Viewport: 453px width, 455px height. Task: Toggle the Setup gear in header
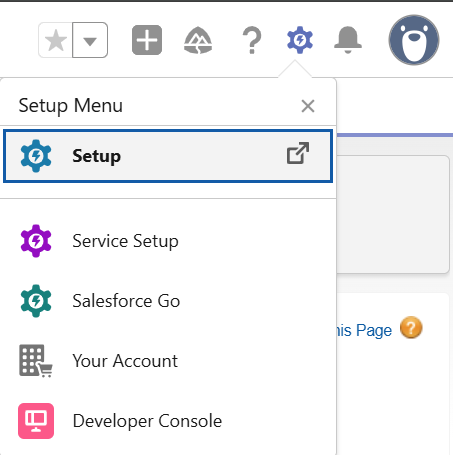pos(300,40)
